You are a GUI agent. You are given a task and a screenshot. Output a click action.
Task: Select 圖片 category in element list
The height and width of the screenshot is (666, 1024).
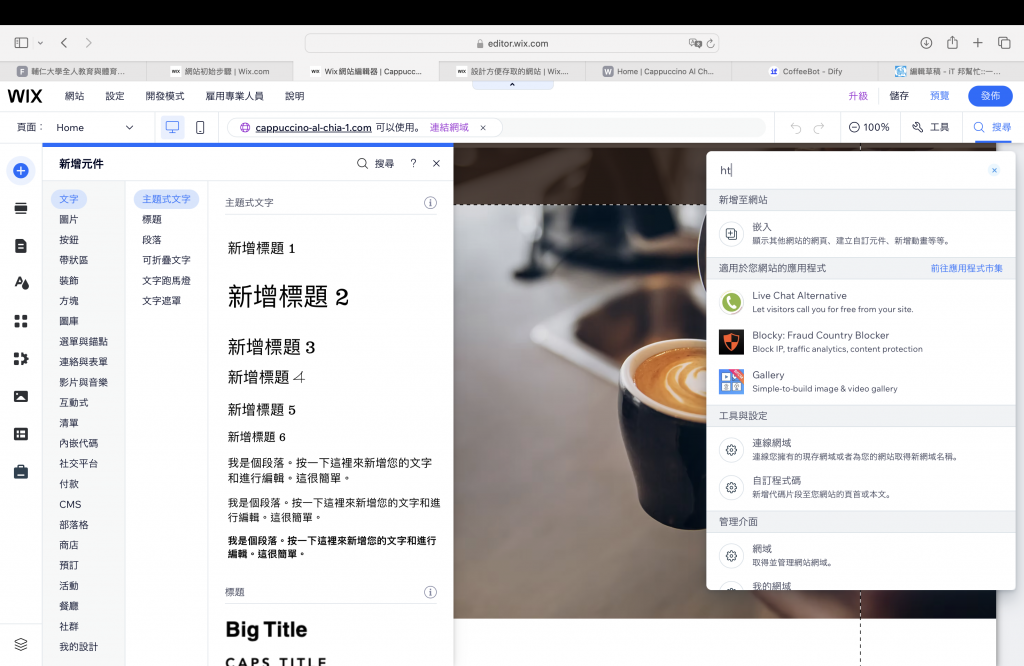69,219
